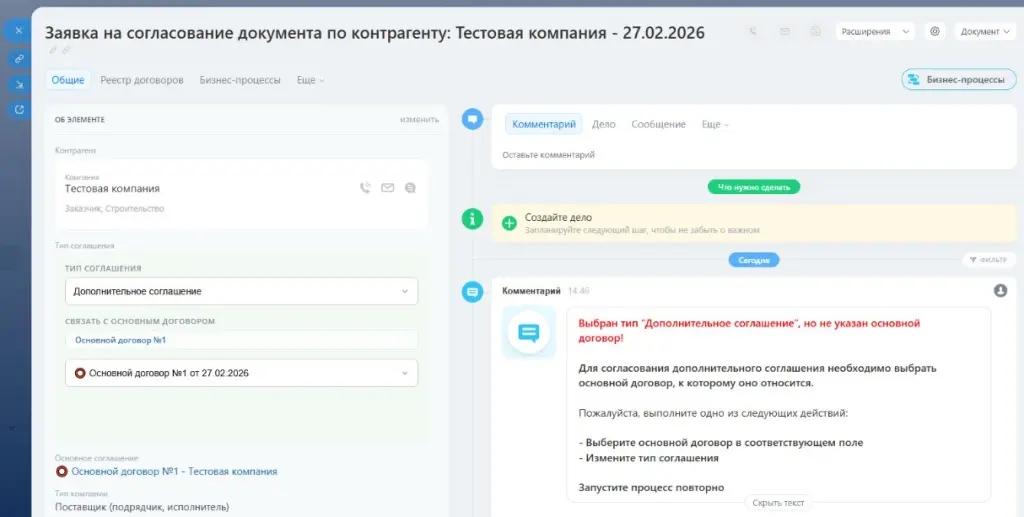Image resolution: width=1024 pixels, height=517 pixels.
Task: Click the copy link icon in left sidebar
Action: coord(18,59)
